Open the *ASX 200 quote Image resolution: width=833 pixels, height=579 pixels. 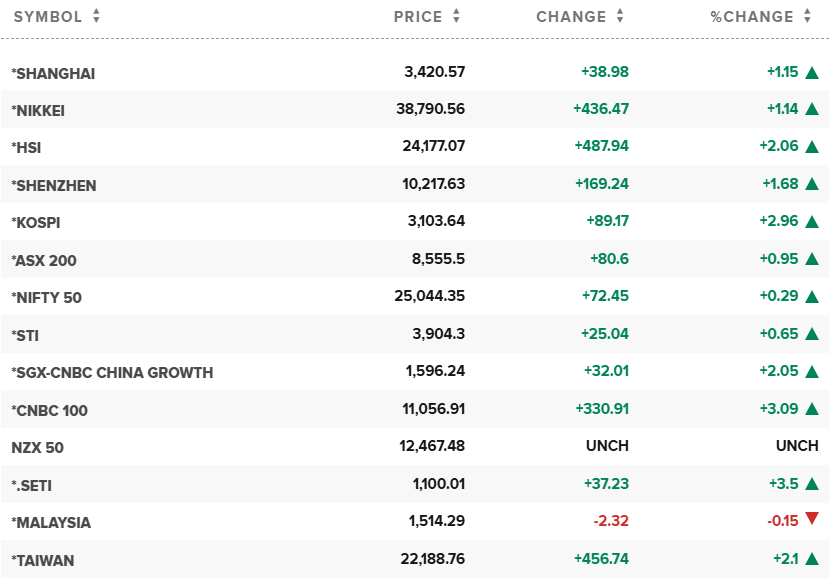point(44,261)
